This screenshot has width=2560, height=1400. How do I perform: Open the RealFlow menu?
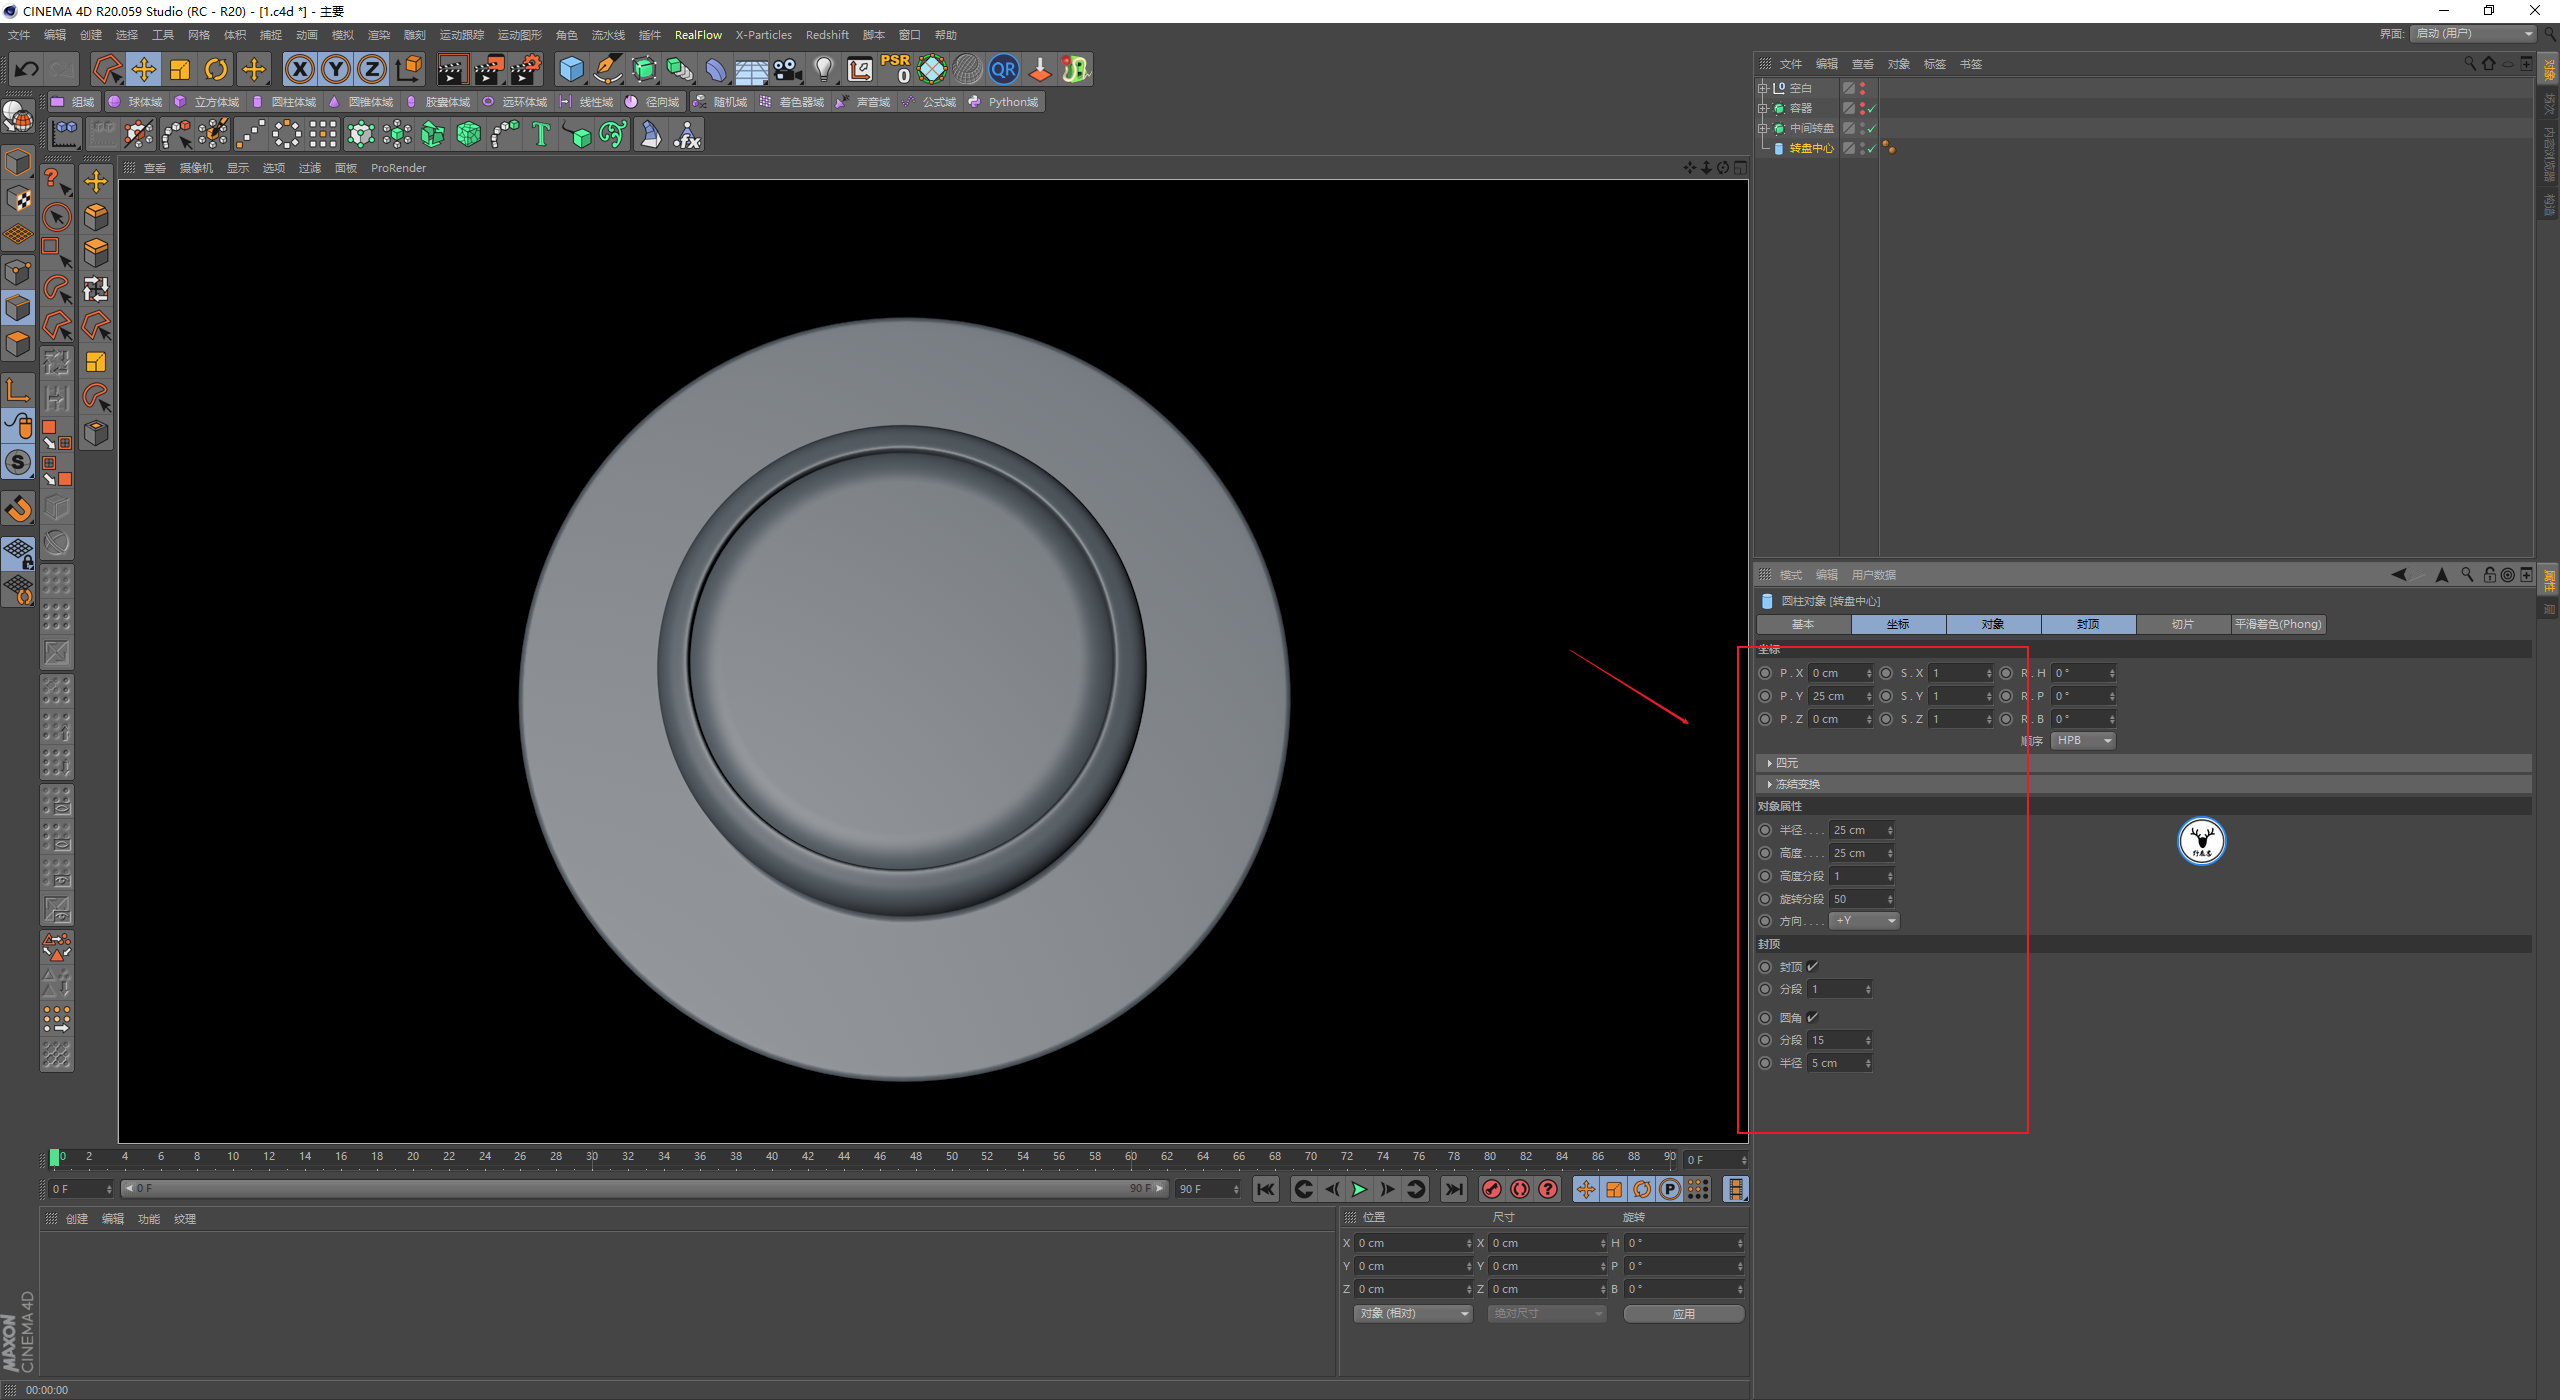(698, 35)
